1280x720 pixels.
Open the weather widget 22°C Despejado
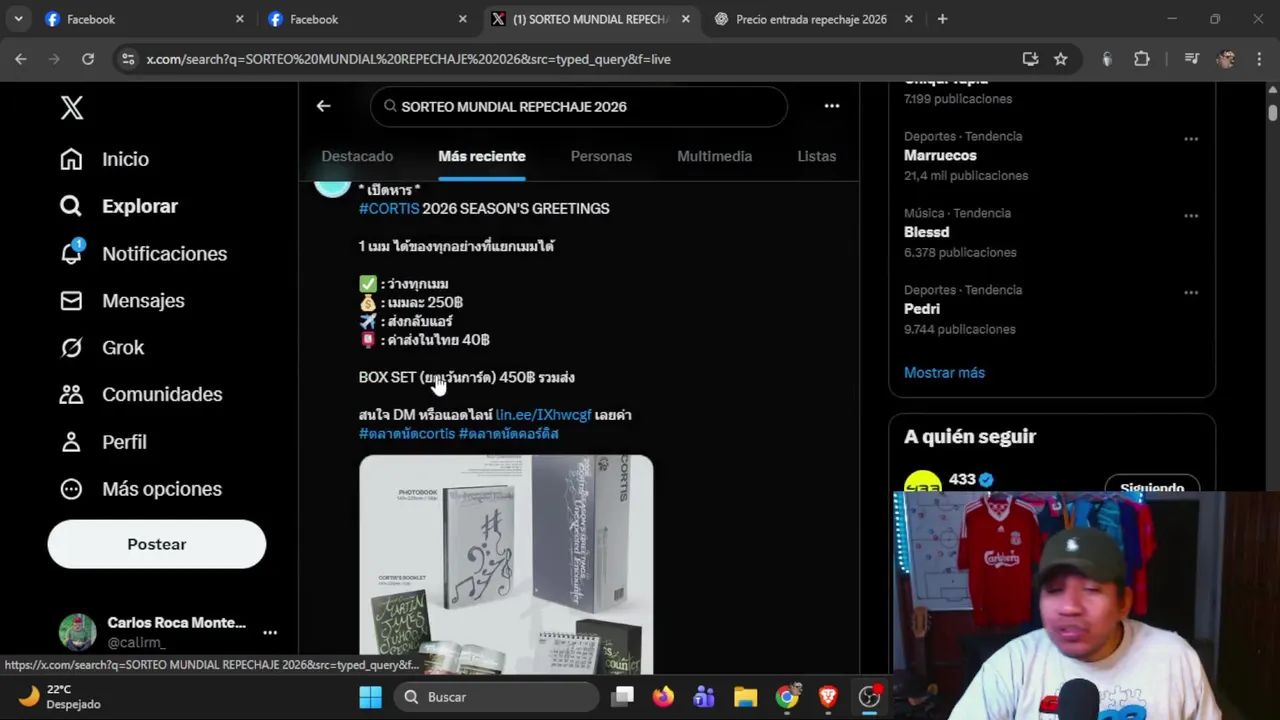[x=60, y=697]
